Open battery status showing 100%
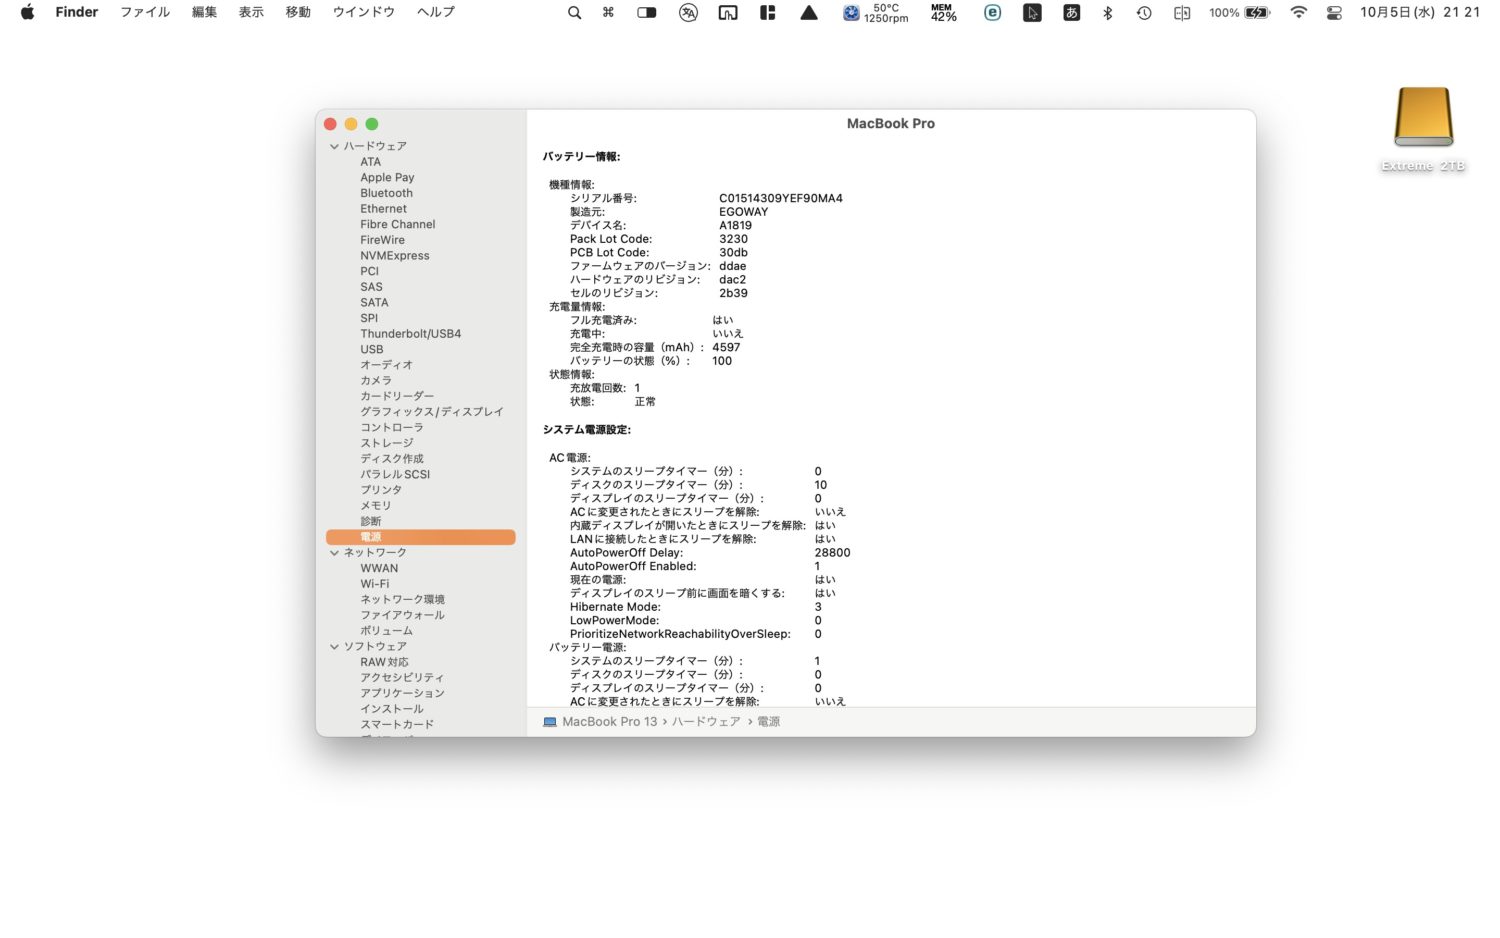 click(1239, 13)
